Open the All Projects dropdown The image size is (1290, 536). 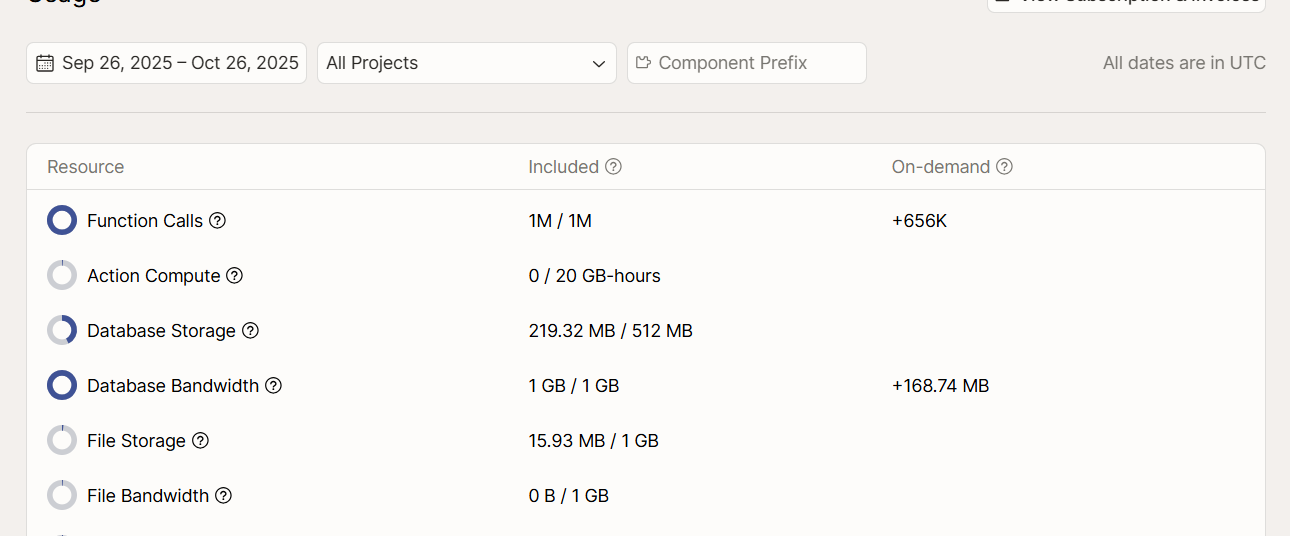click(466, 63)
